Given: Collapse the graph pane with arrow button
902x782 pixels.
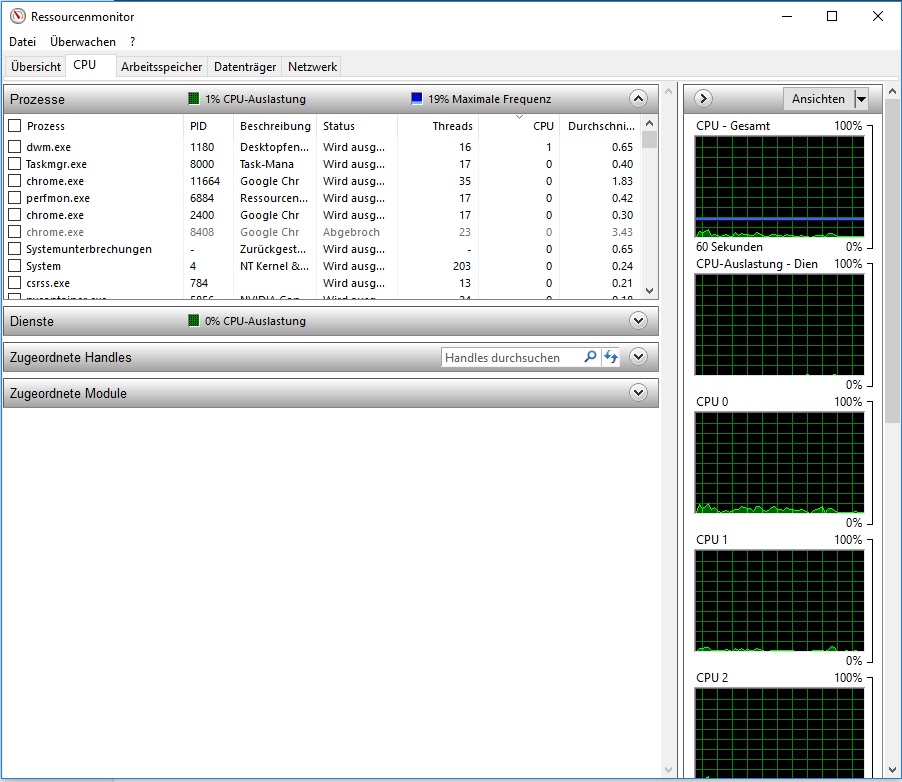Looking at the screenshot, I should (x=702, y=98).
